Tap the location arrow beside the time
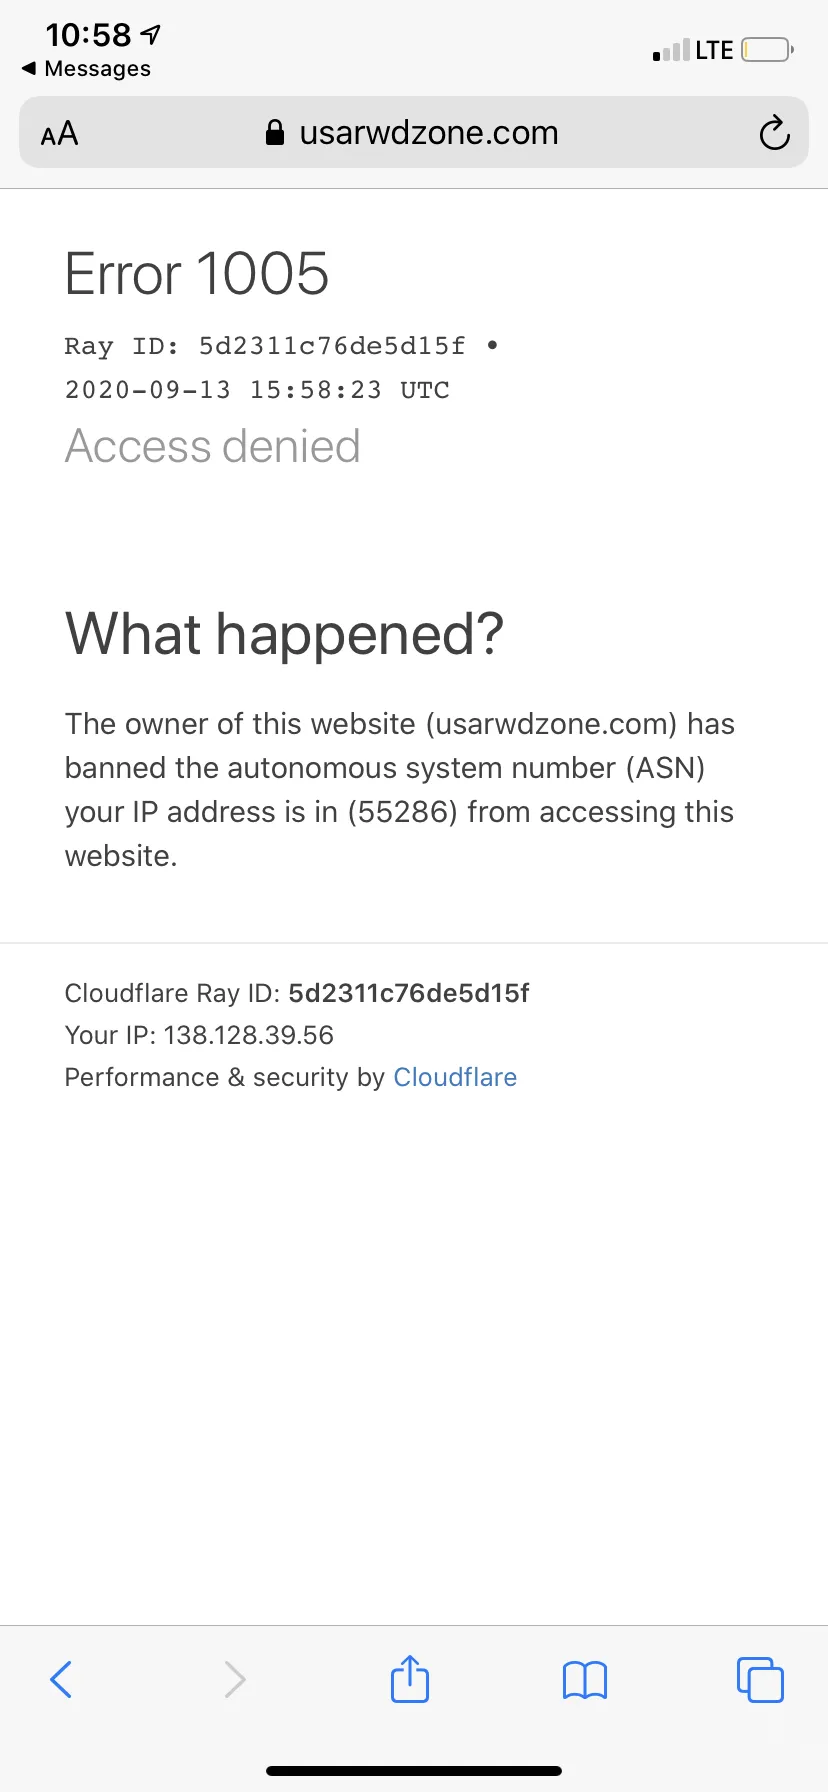828x1792 pixels. click(x=150, y=35)
